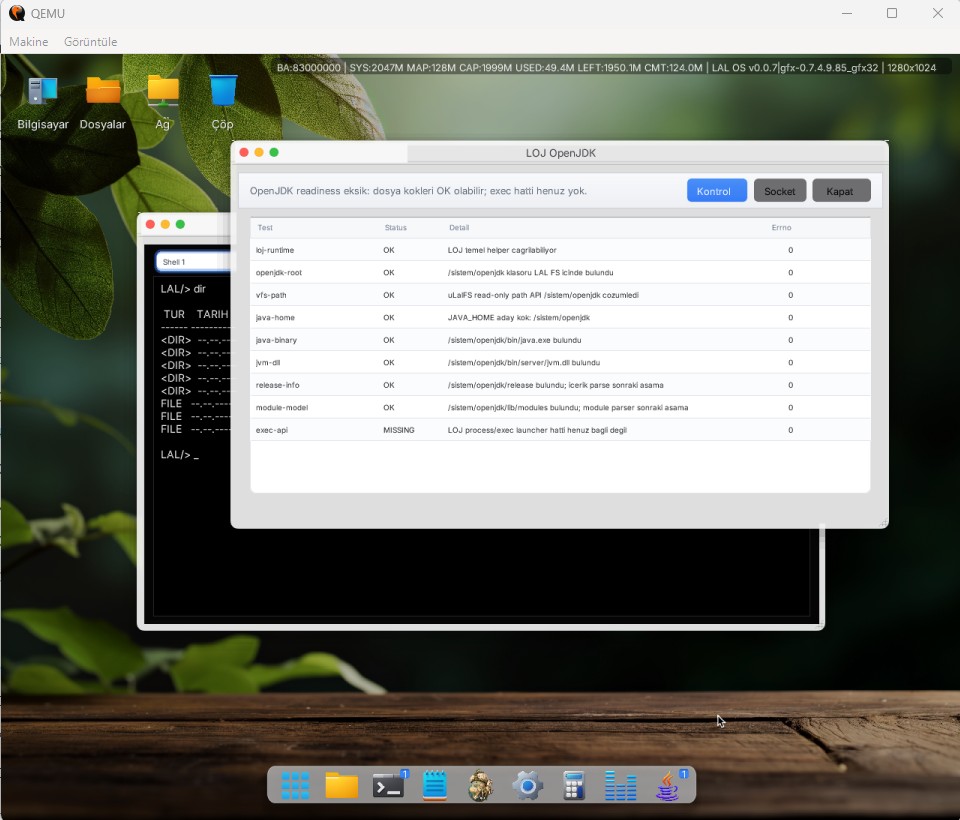
Task: Select the loj-runtime test row
Action: (560, 250)
